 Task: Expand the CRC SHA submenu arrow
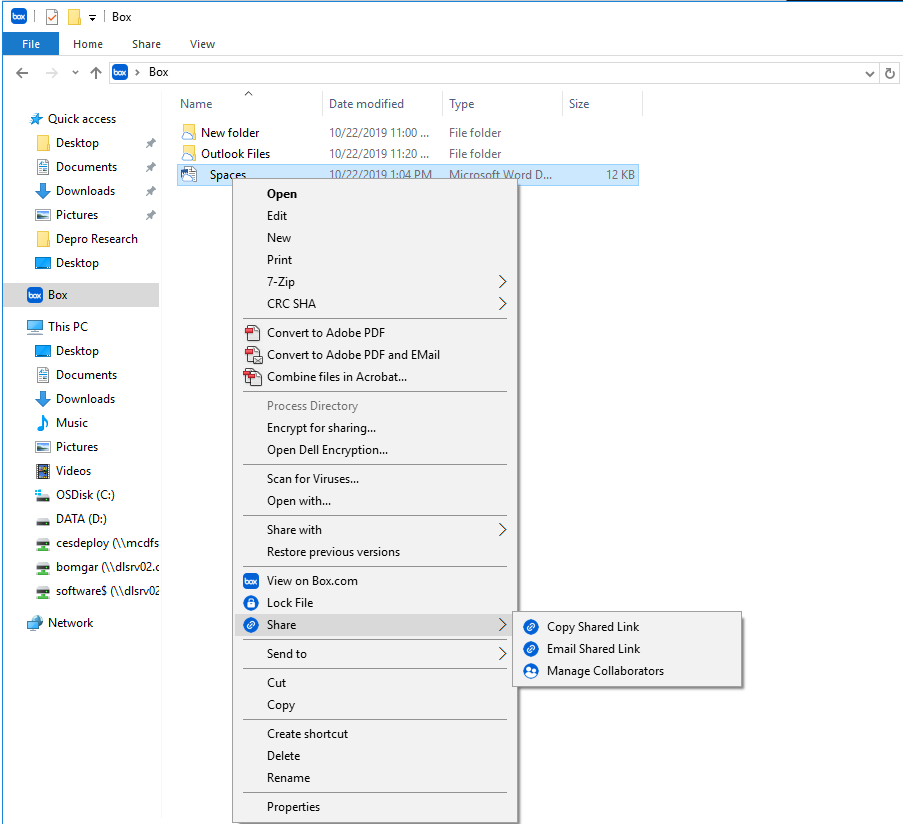502,304
